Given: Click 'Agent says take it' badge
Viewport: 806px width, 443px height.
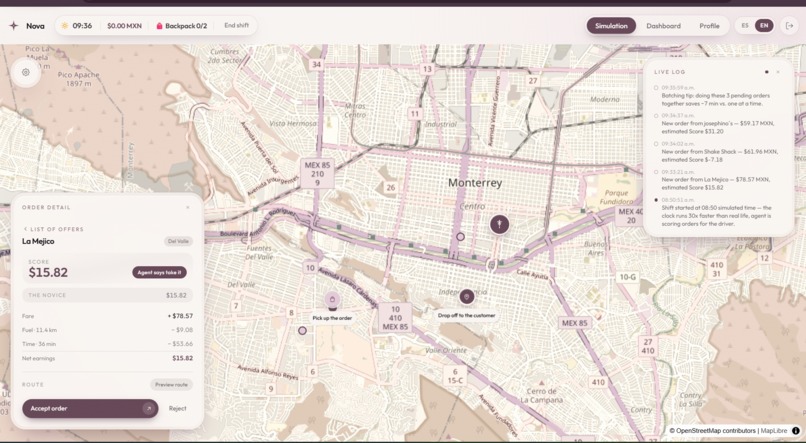Looking at the screenshot, I should [x=159, y=272].
